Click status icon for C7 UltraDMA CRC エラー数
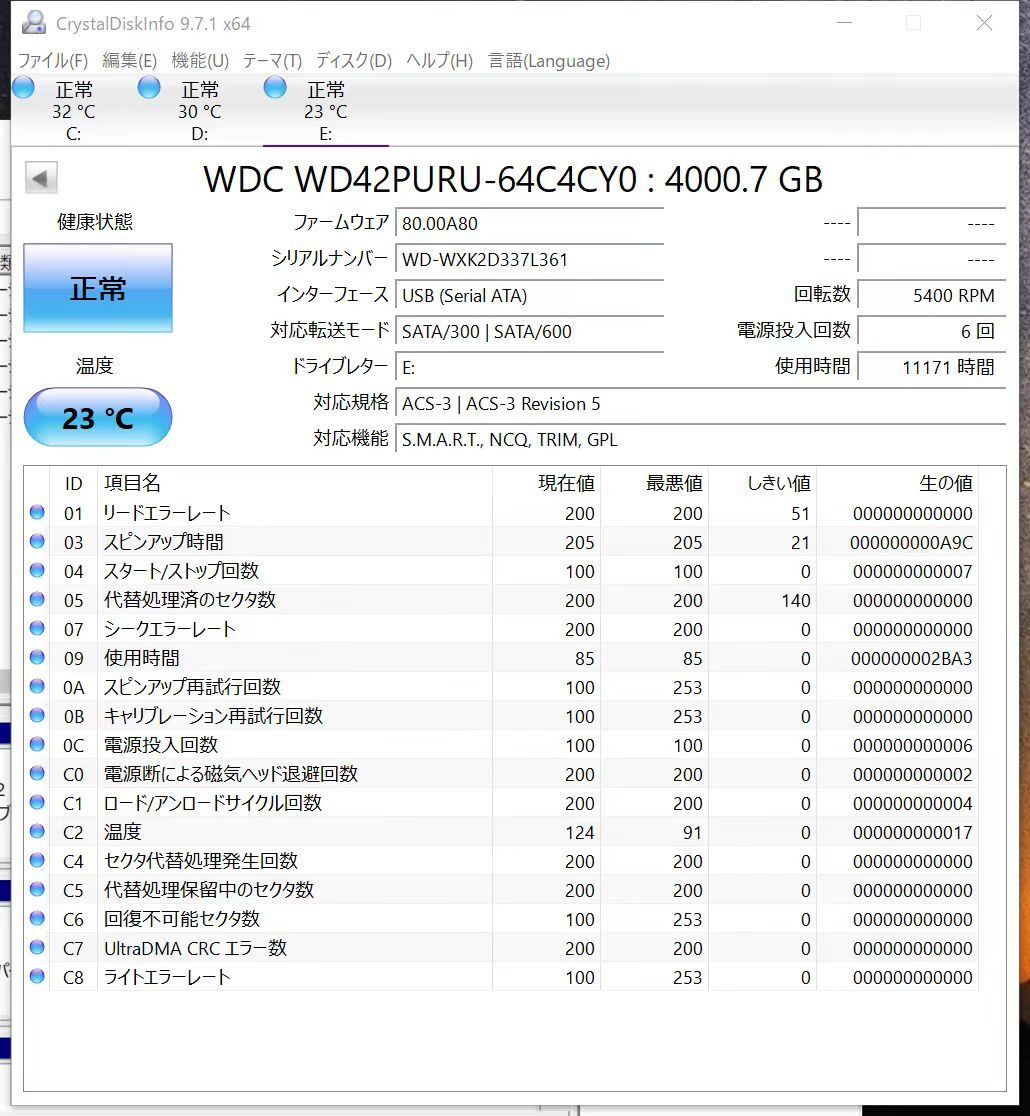This screenshot has height=1116, width=1030. [x=37, y=947]
